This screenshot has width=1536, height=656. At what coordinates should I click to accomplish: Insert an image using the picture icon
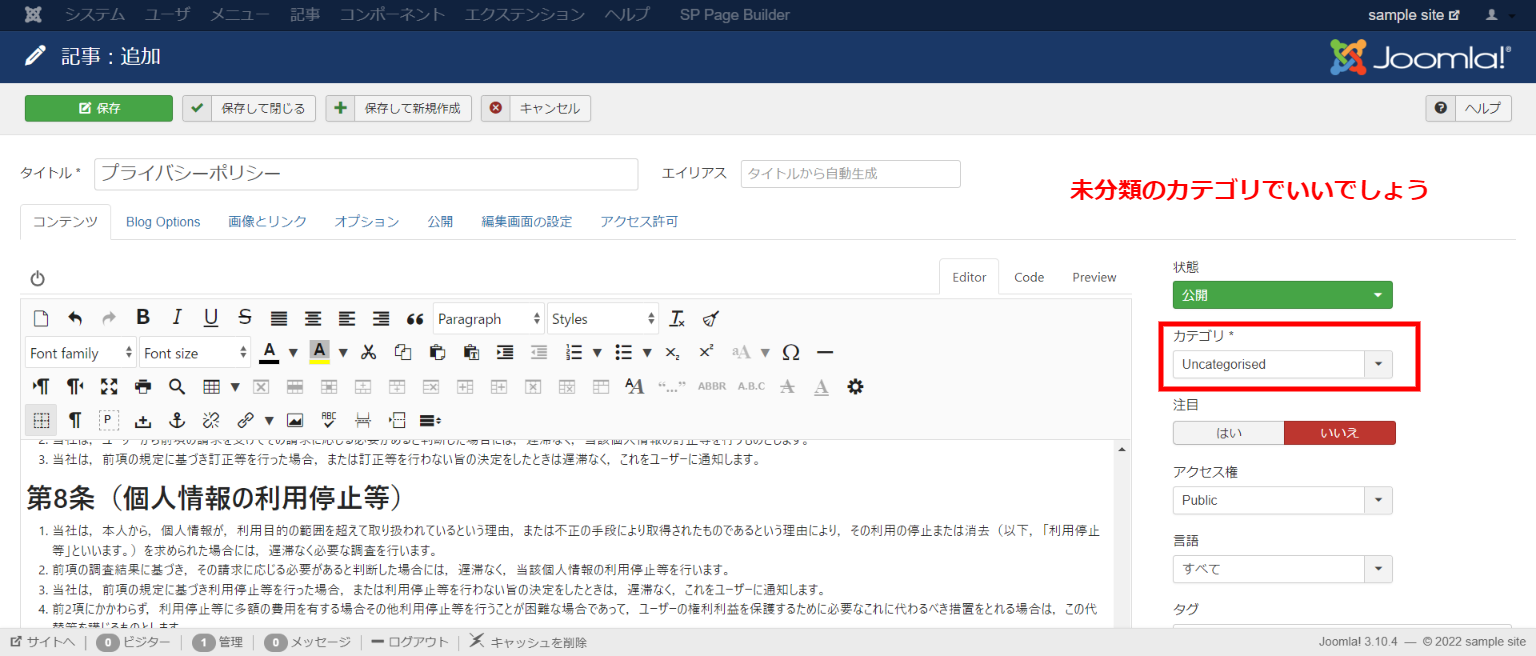click(x=295, y=420)
